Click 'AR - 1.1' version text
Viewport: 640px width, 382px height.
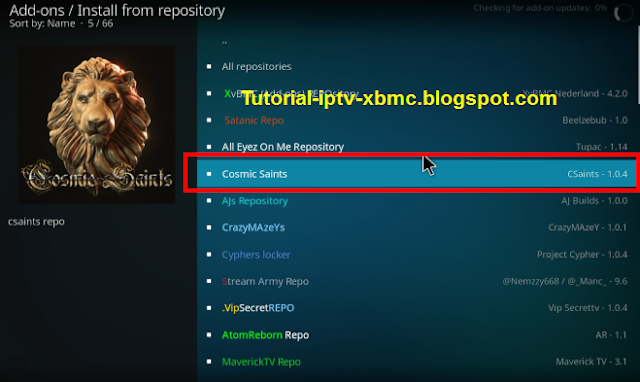coord(611,335)
